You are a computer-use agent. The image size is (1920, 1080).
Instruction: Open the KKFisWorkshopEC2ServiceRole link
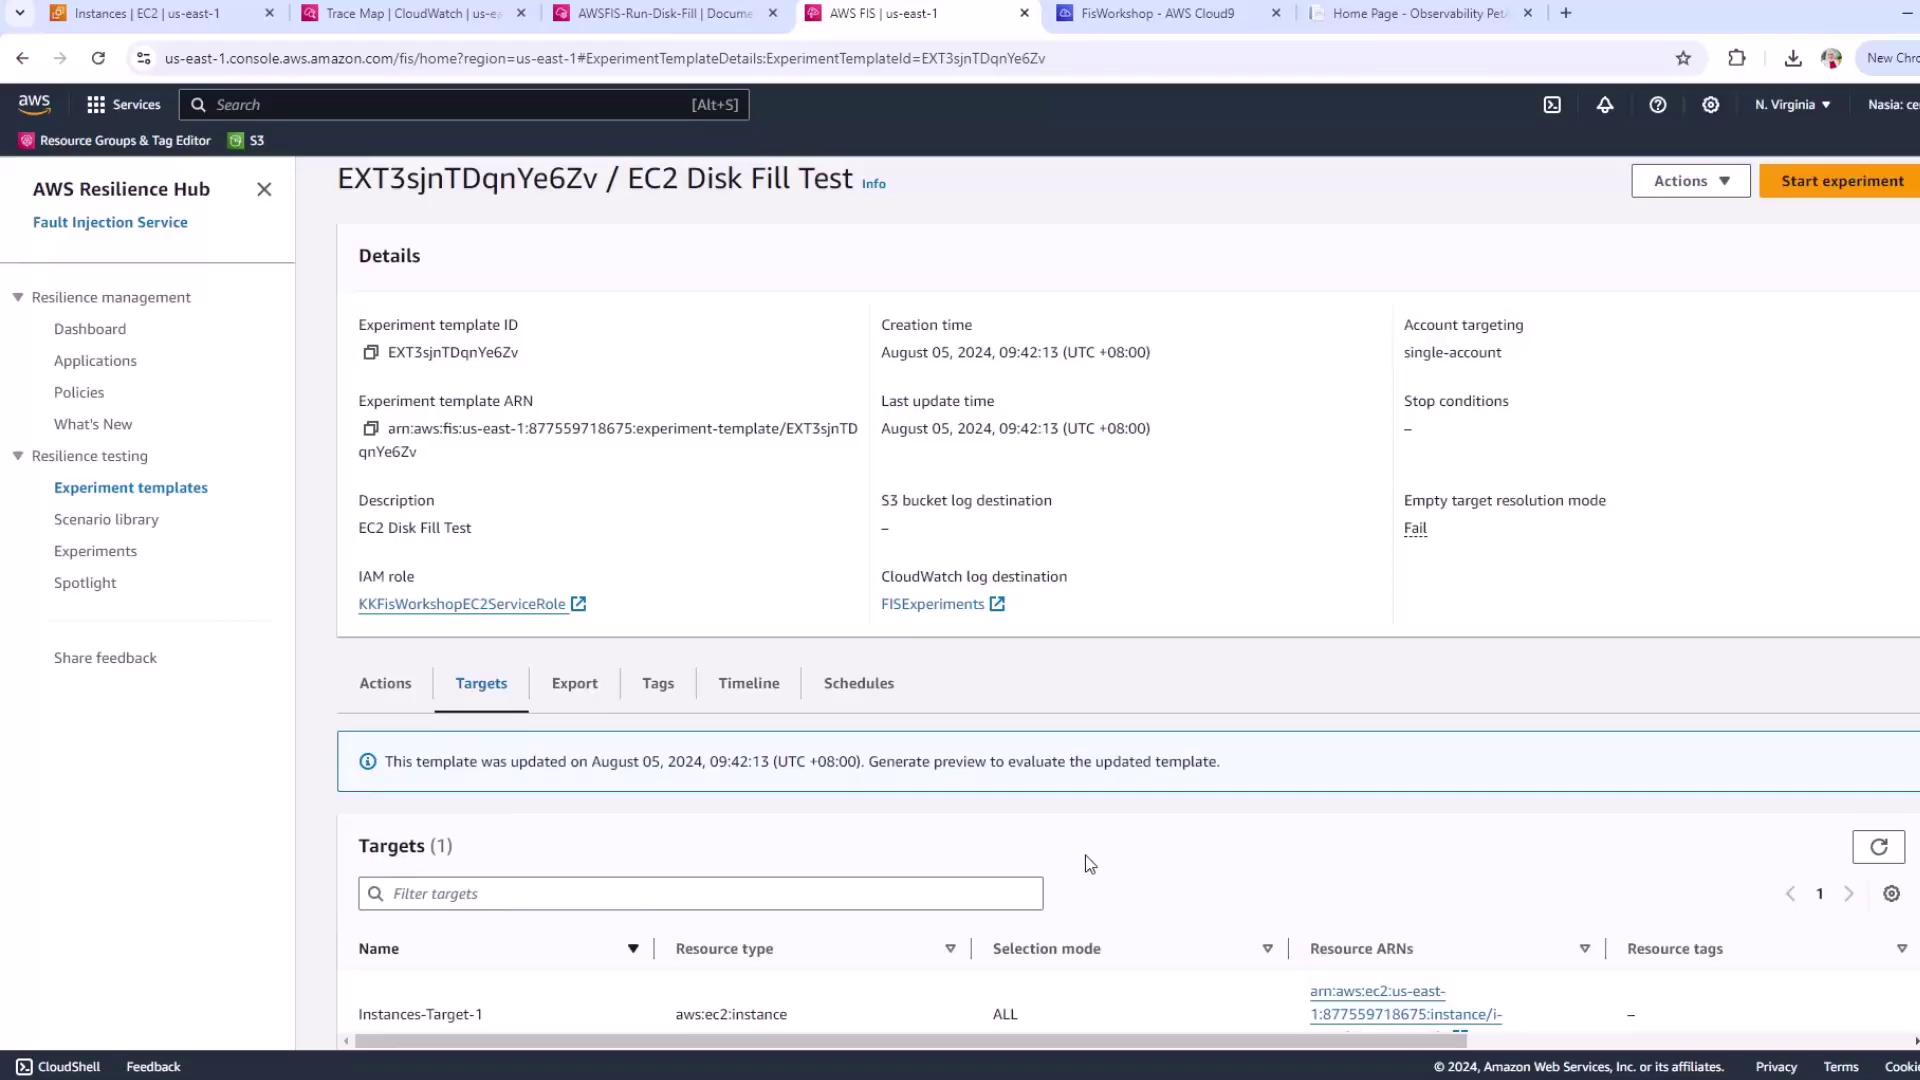pos(462,604)
